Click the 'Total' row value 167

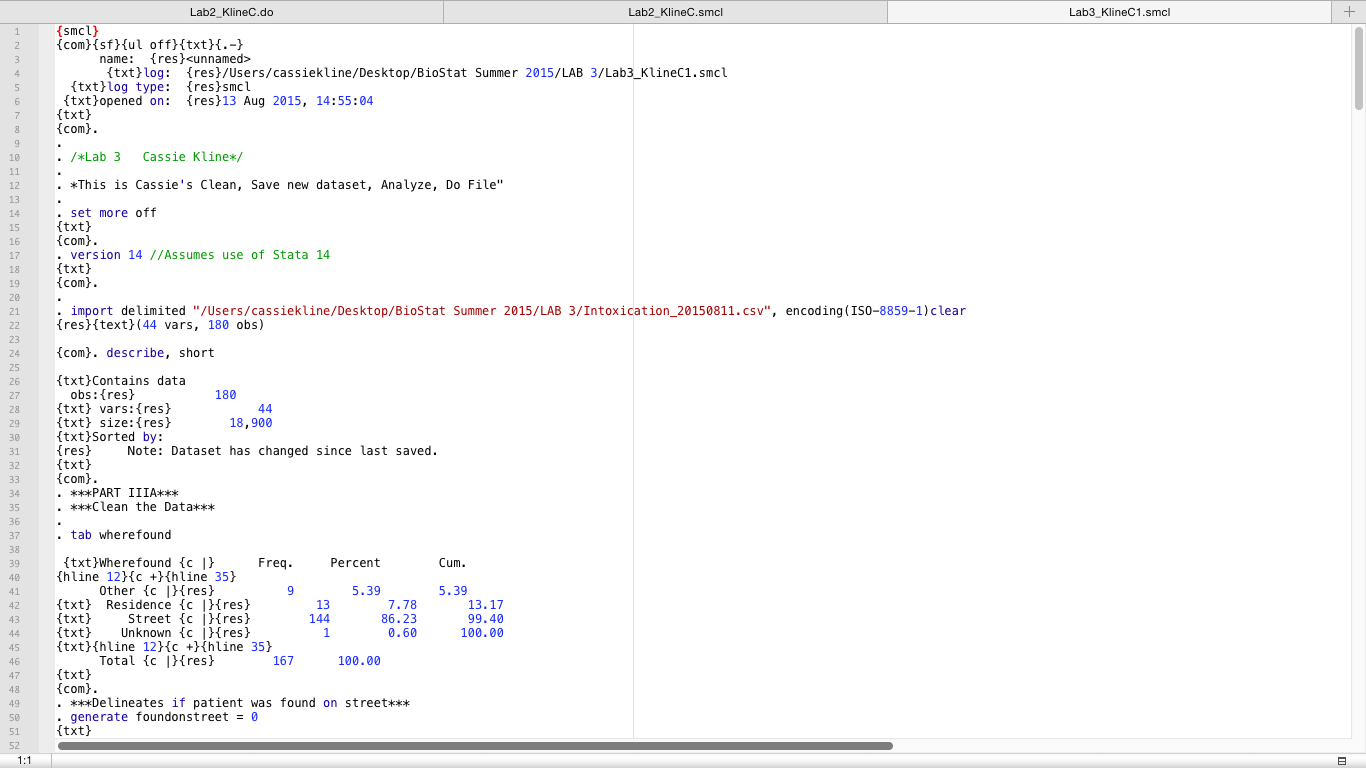tap(283, 661)
